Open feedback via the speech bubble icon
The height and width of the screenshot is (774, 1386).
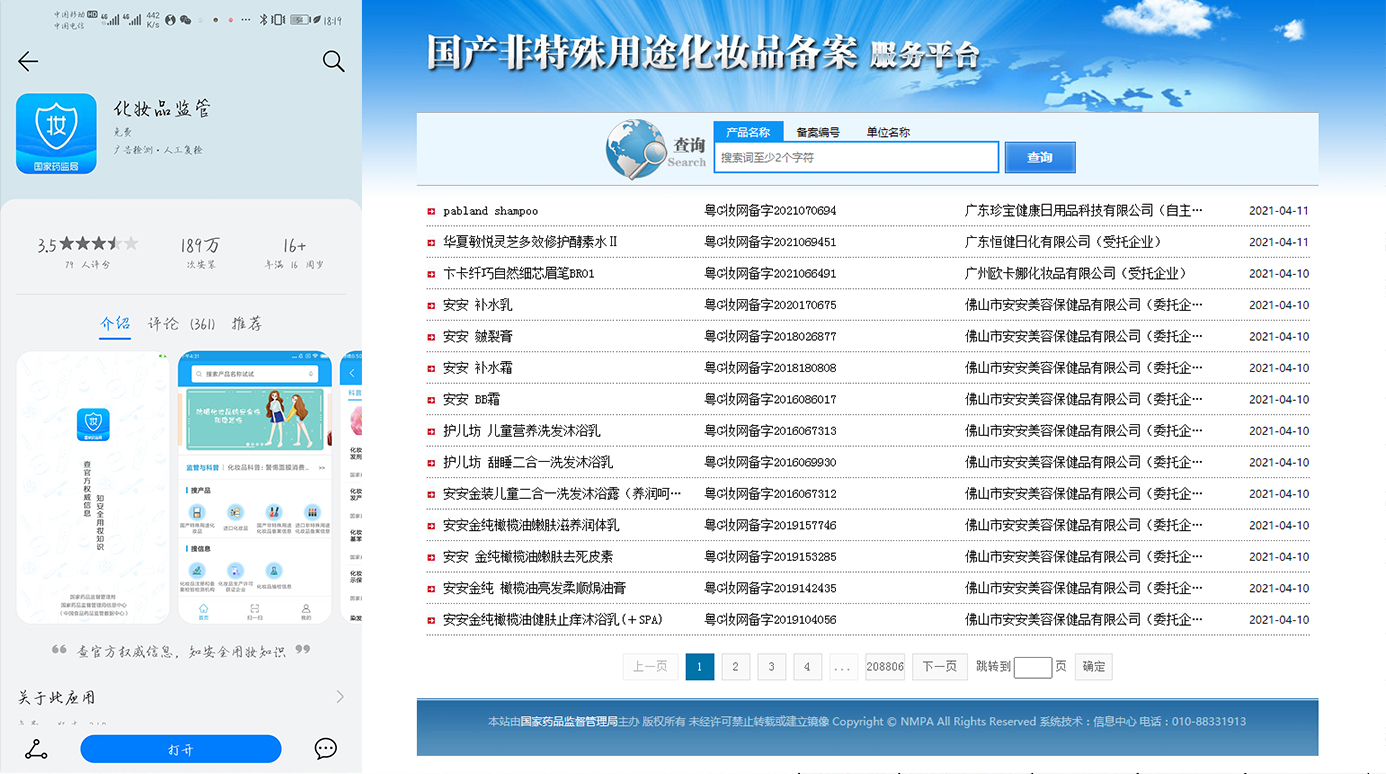pos(325,748)
